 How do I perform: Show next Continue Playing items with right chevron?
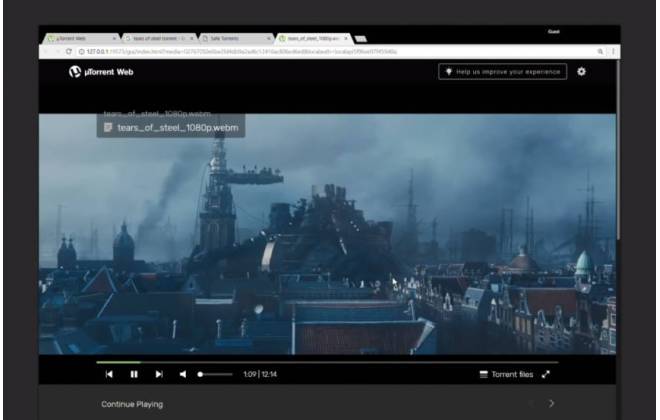(551, 403)
